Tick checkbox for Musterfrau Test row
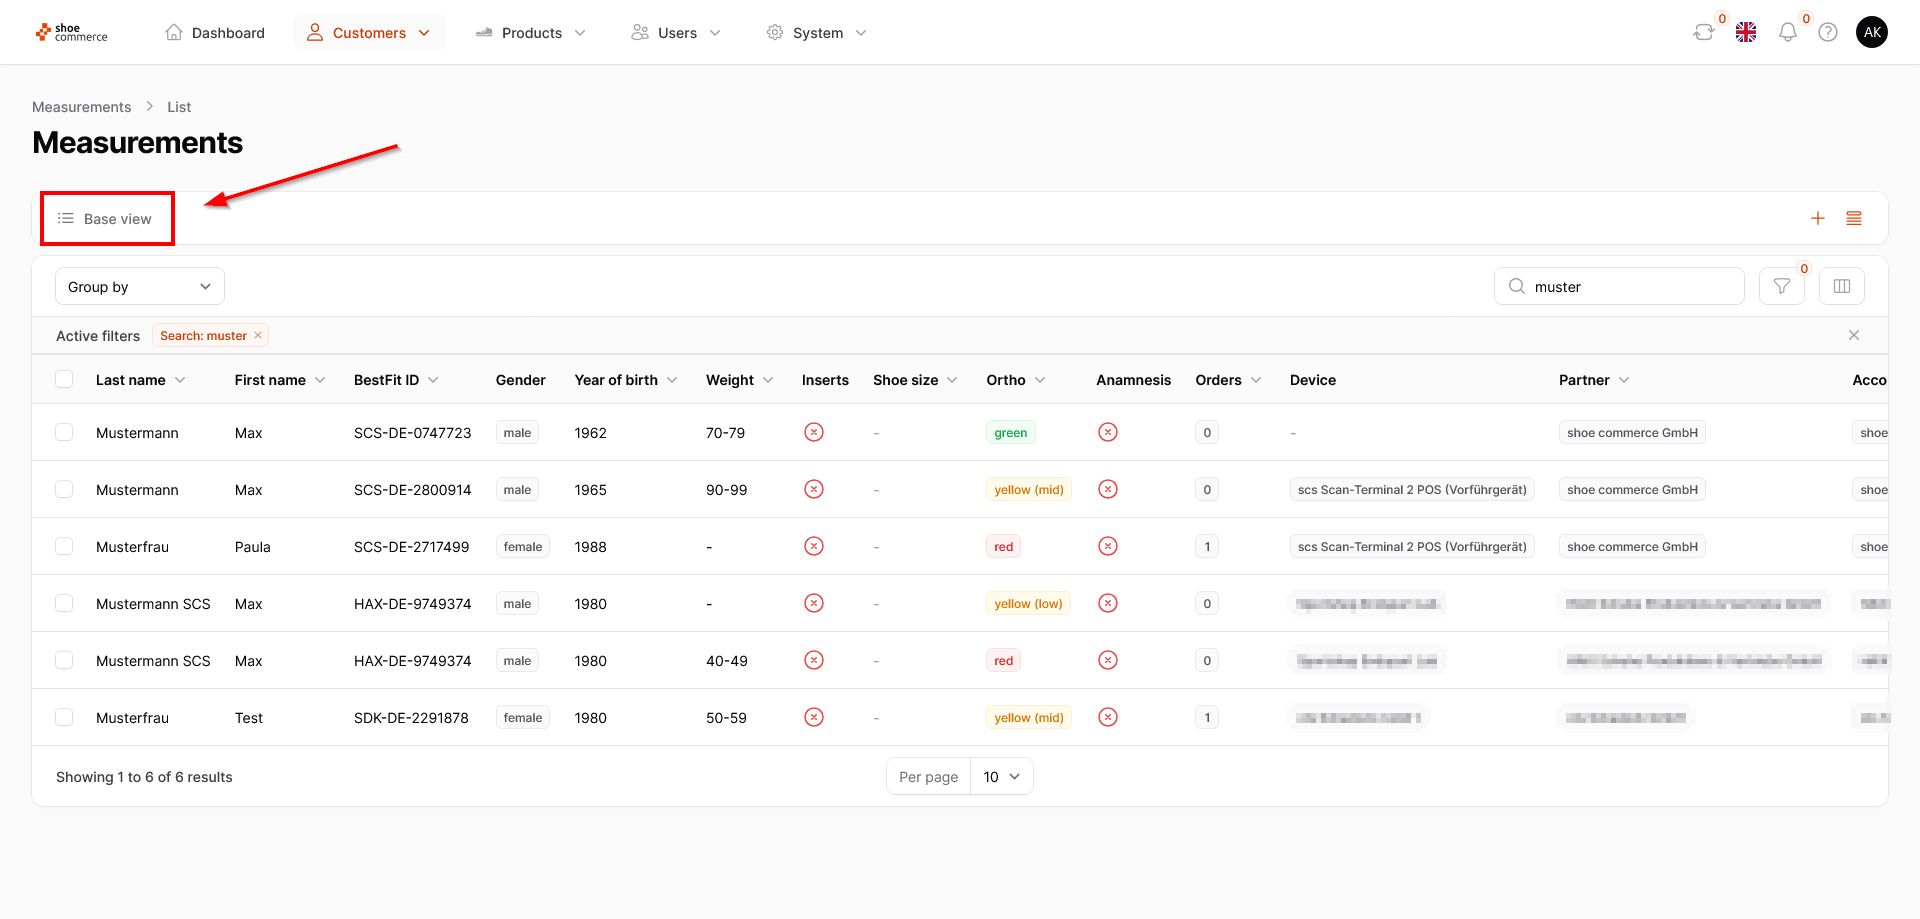Viewport: 1920px width, 919px height. [x=64, y=718]
